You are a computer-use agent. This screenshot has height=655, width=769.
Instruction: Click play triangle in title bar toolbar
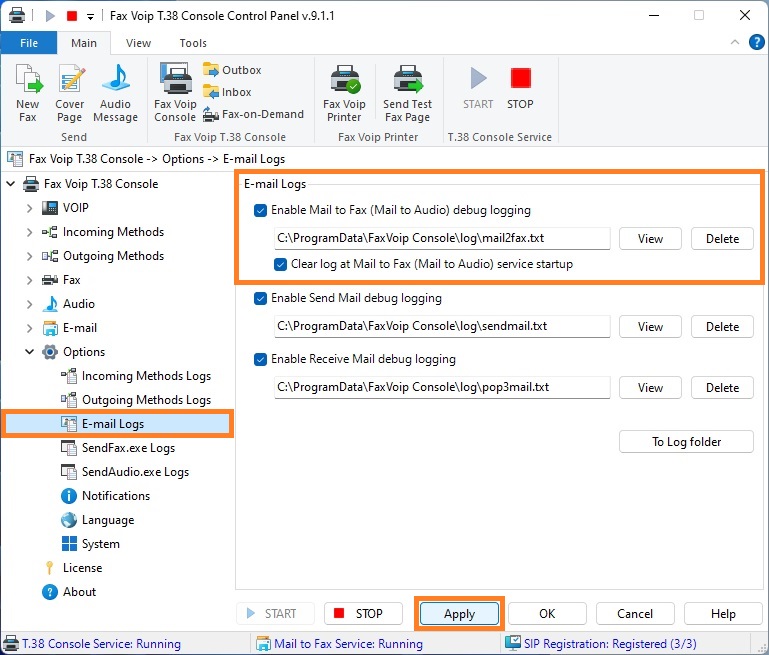click(50, 16)
